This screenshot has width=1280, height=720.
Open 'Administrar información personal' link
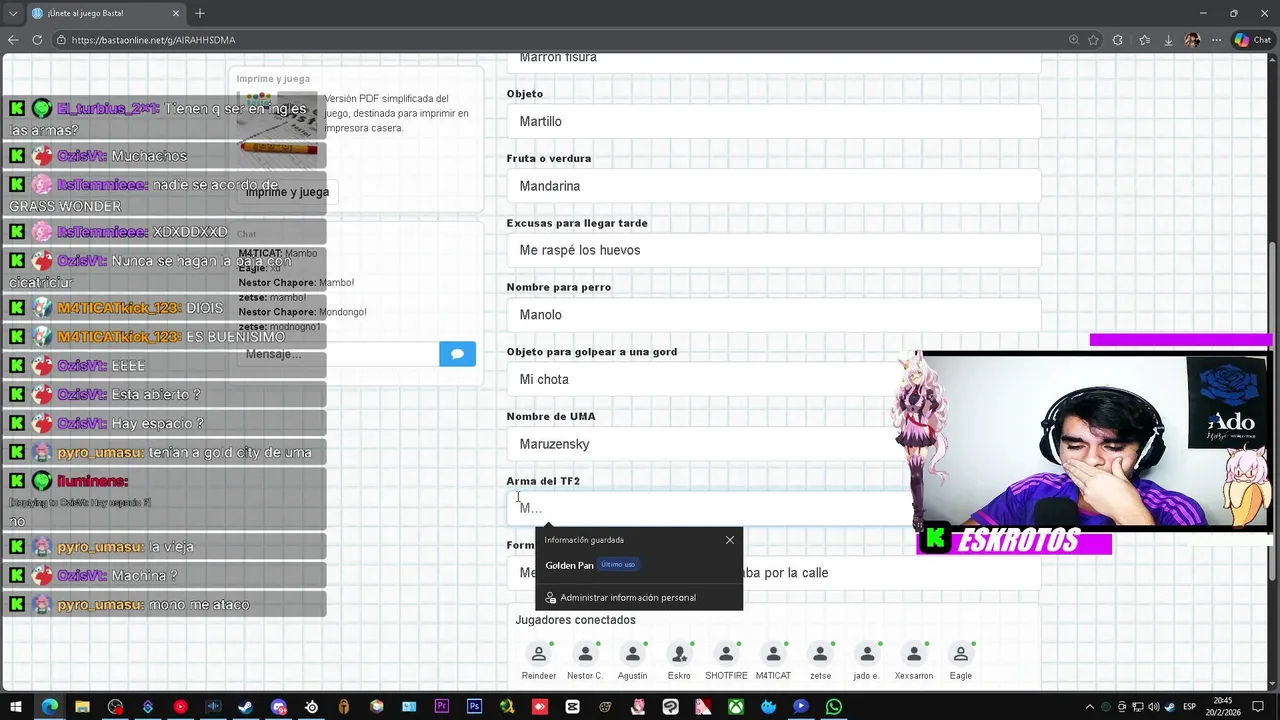coord(628,598)
